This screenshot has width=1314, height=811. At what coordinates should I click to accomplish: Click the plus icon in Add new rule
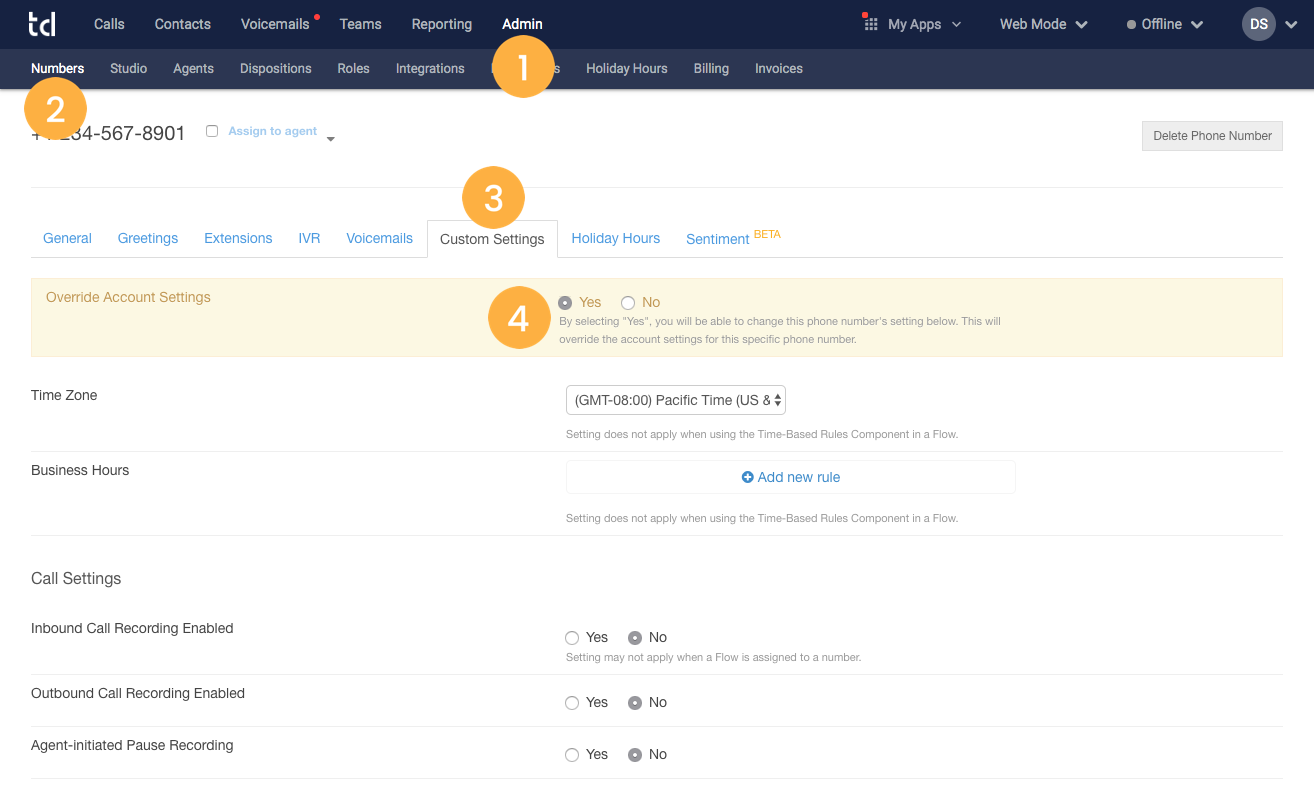747,478
